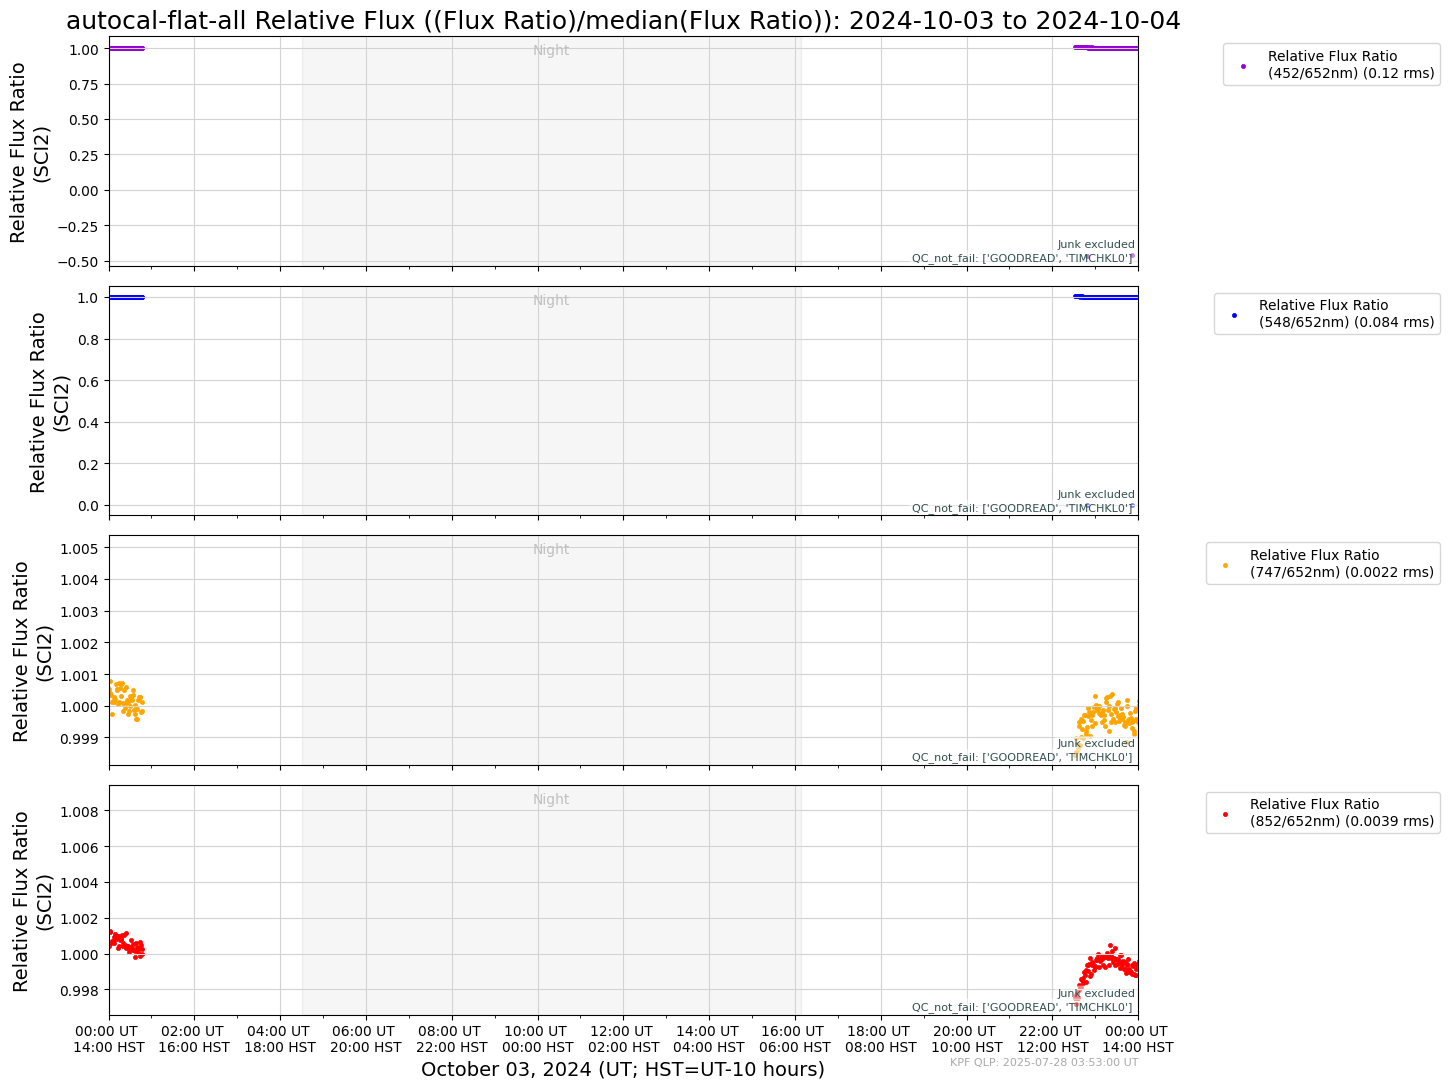Click the QC_not_fail annotation in the bottom panel
Viewport: 1450px width, 1089px height.
click(x=1022, y=1007)
